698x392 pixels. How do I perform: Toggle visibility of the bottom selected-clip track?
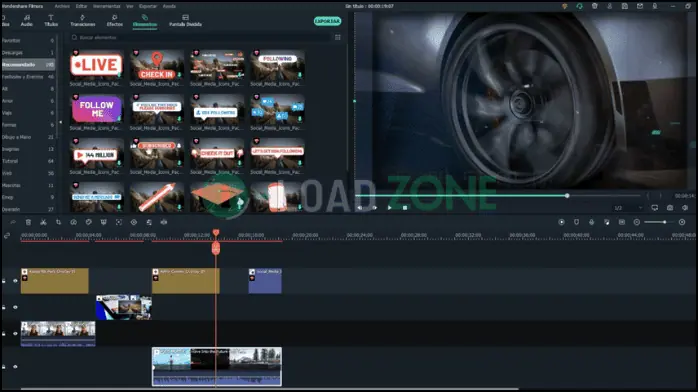pos(15,367)
